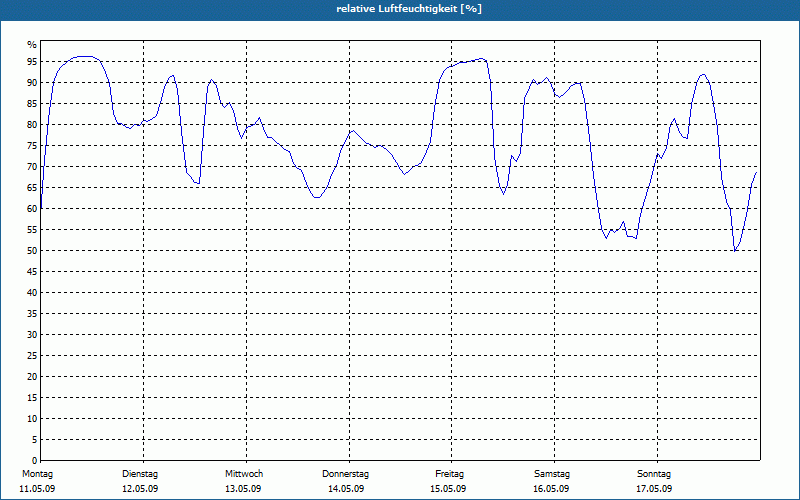Click the '70' y-axis tick label
This screenshot has width=800, height=500.
pos(32,167)
